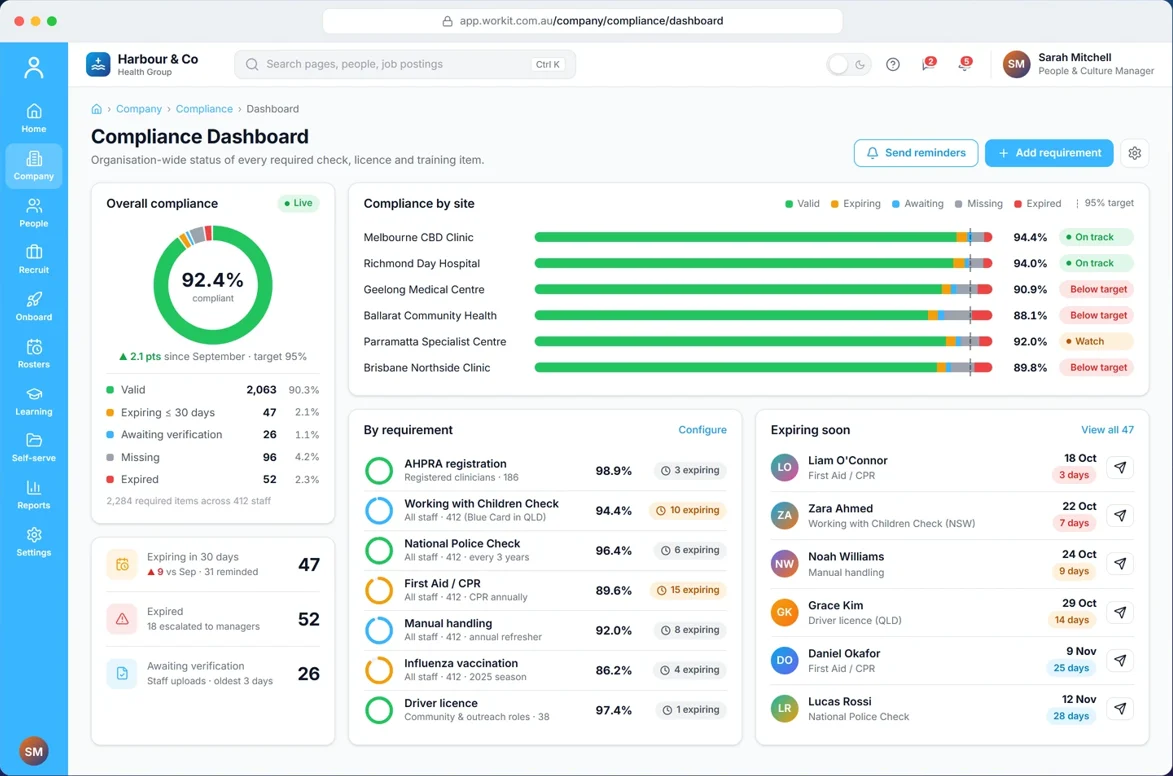The image size is (1173, 776).
Task: Go to Recruit in sidebar
Action: (34, 259)
